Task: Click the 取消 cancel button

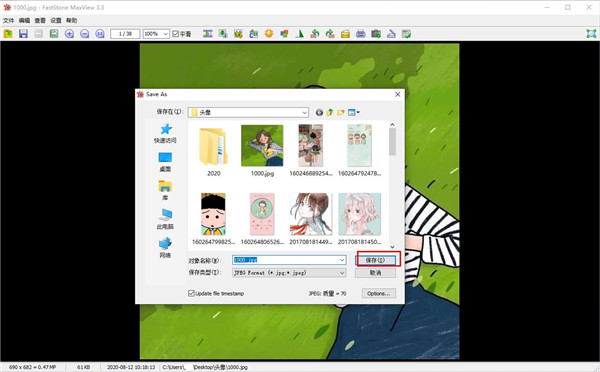Action: tap(375, 273)
